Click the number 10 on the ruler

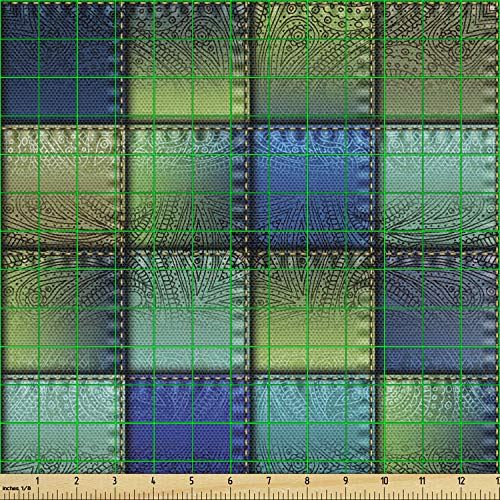tap(384, 481)
